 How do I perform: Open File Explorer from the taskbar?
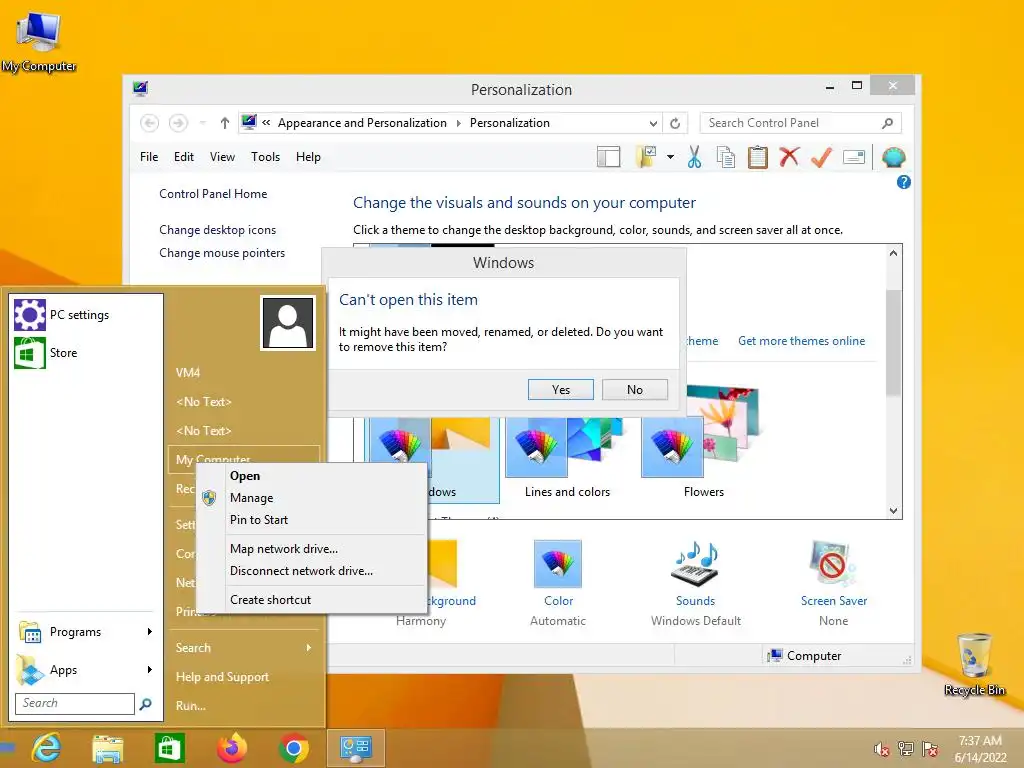108,748
